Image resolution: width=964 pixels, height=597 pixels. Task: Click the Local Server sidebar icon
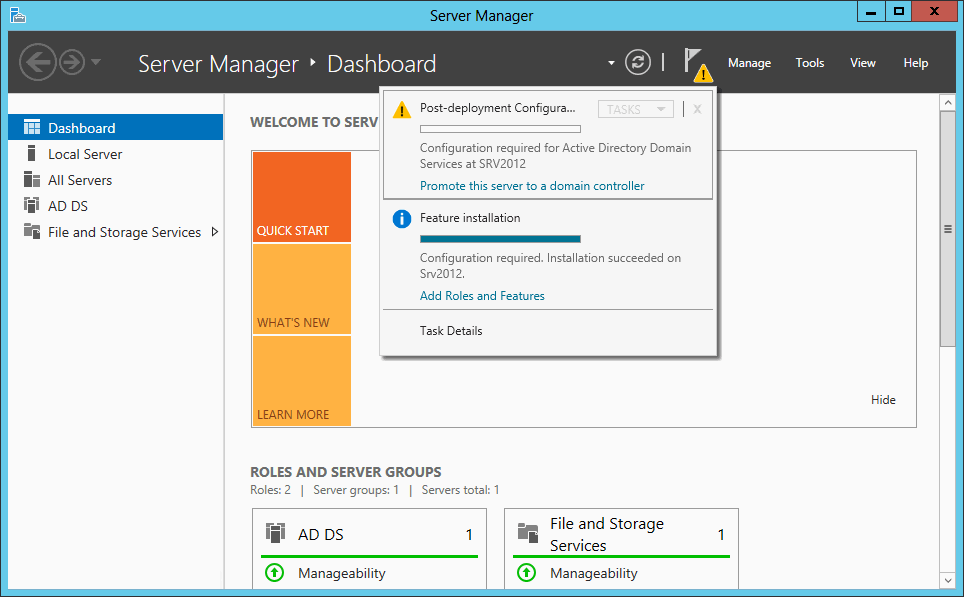point(31,153)
